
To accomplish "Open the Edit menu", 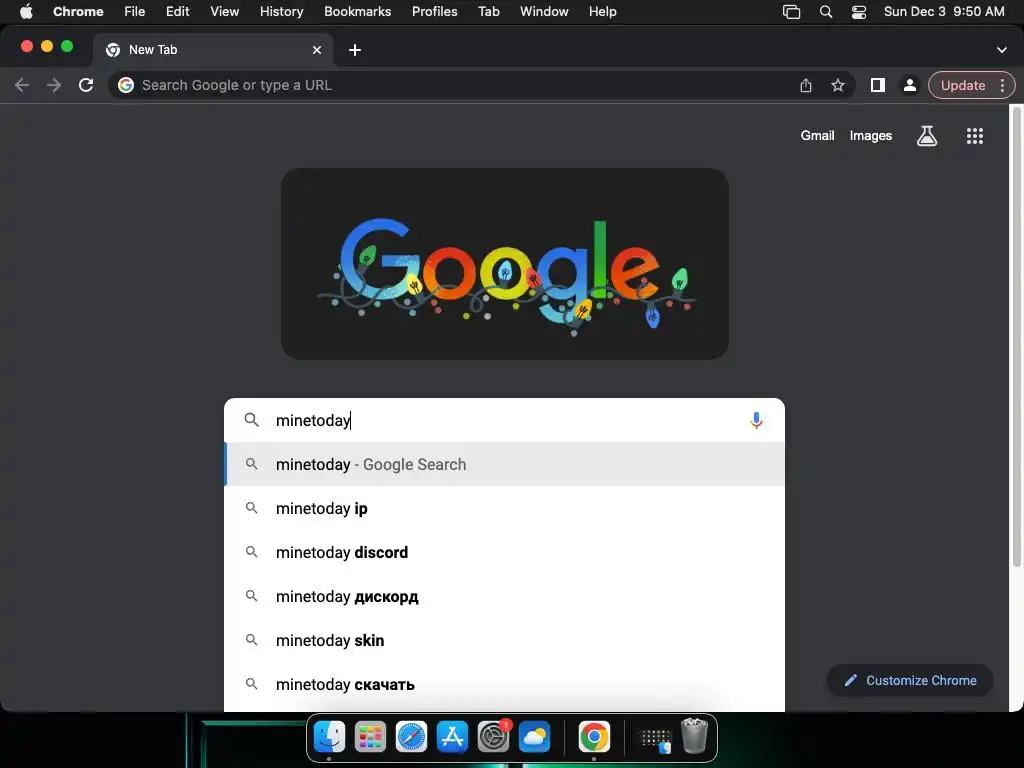I will click(x=177, y=12).
